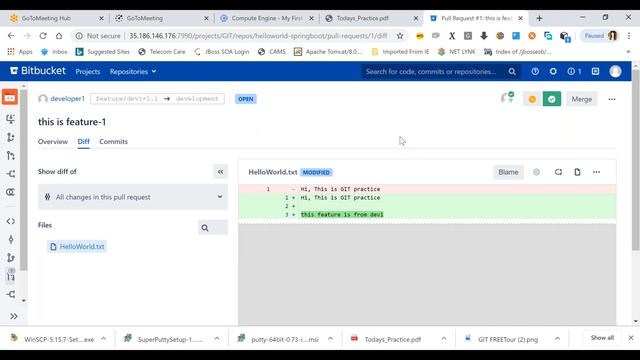
Task: Click the reviewer avatar with checkmark
Action: click(507, 98)
